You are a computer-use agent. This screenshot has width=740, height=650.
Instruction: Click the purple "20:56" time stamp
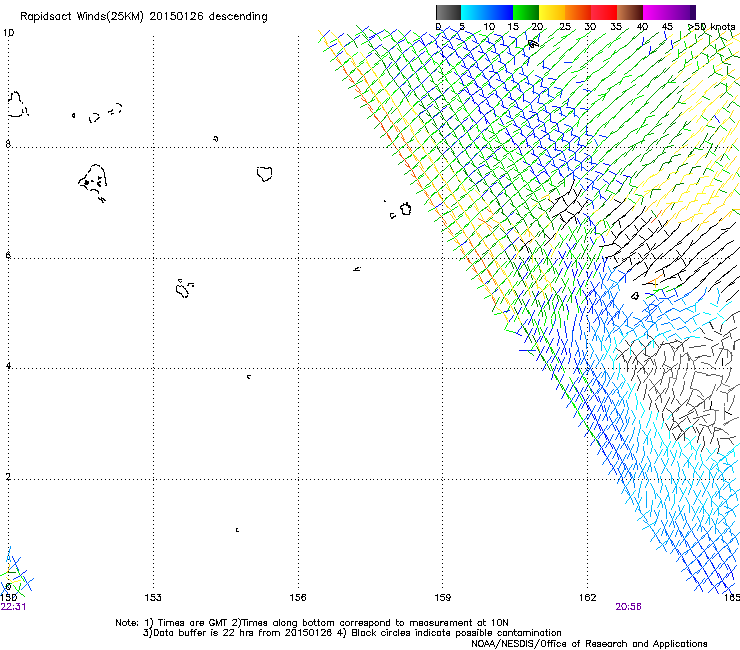pyautogui.click(x=628, y=607)
